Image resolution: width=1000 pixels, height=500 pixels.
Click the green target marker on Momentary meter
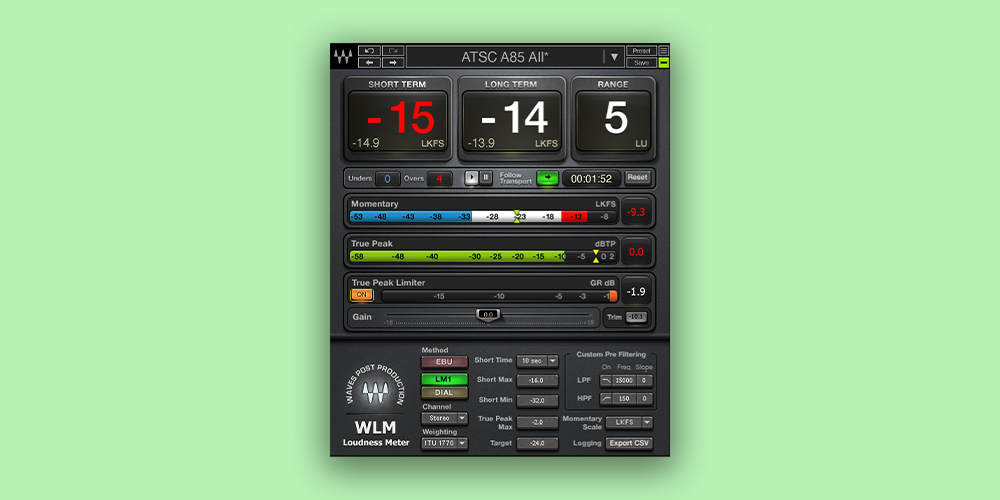[x=517, y=217]
